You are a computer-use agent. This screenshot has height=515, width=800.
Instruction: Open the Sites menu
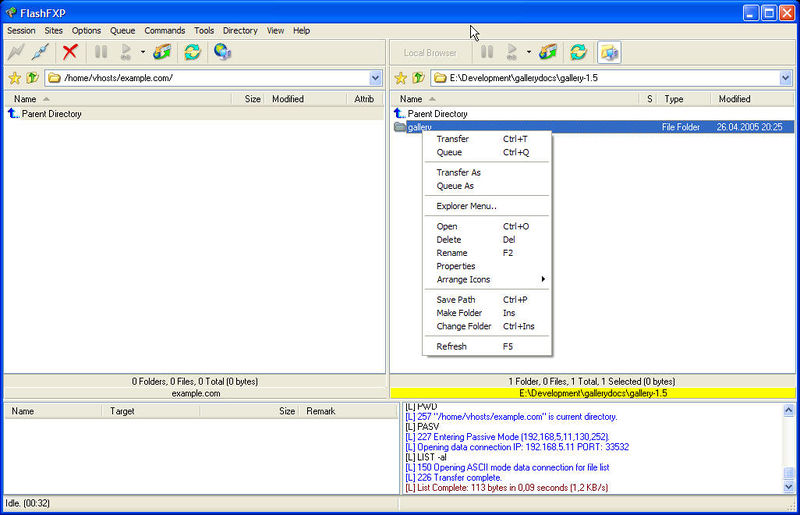click(x=54, y=31)
